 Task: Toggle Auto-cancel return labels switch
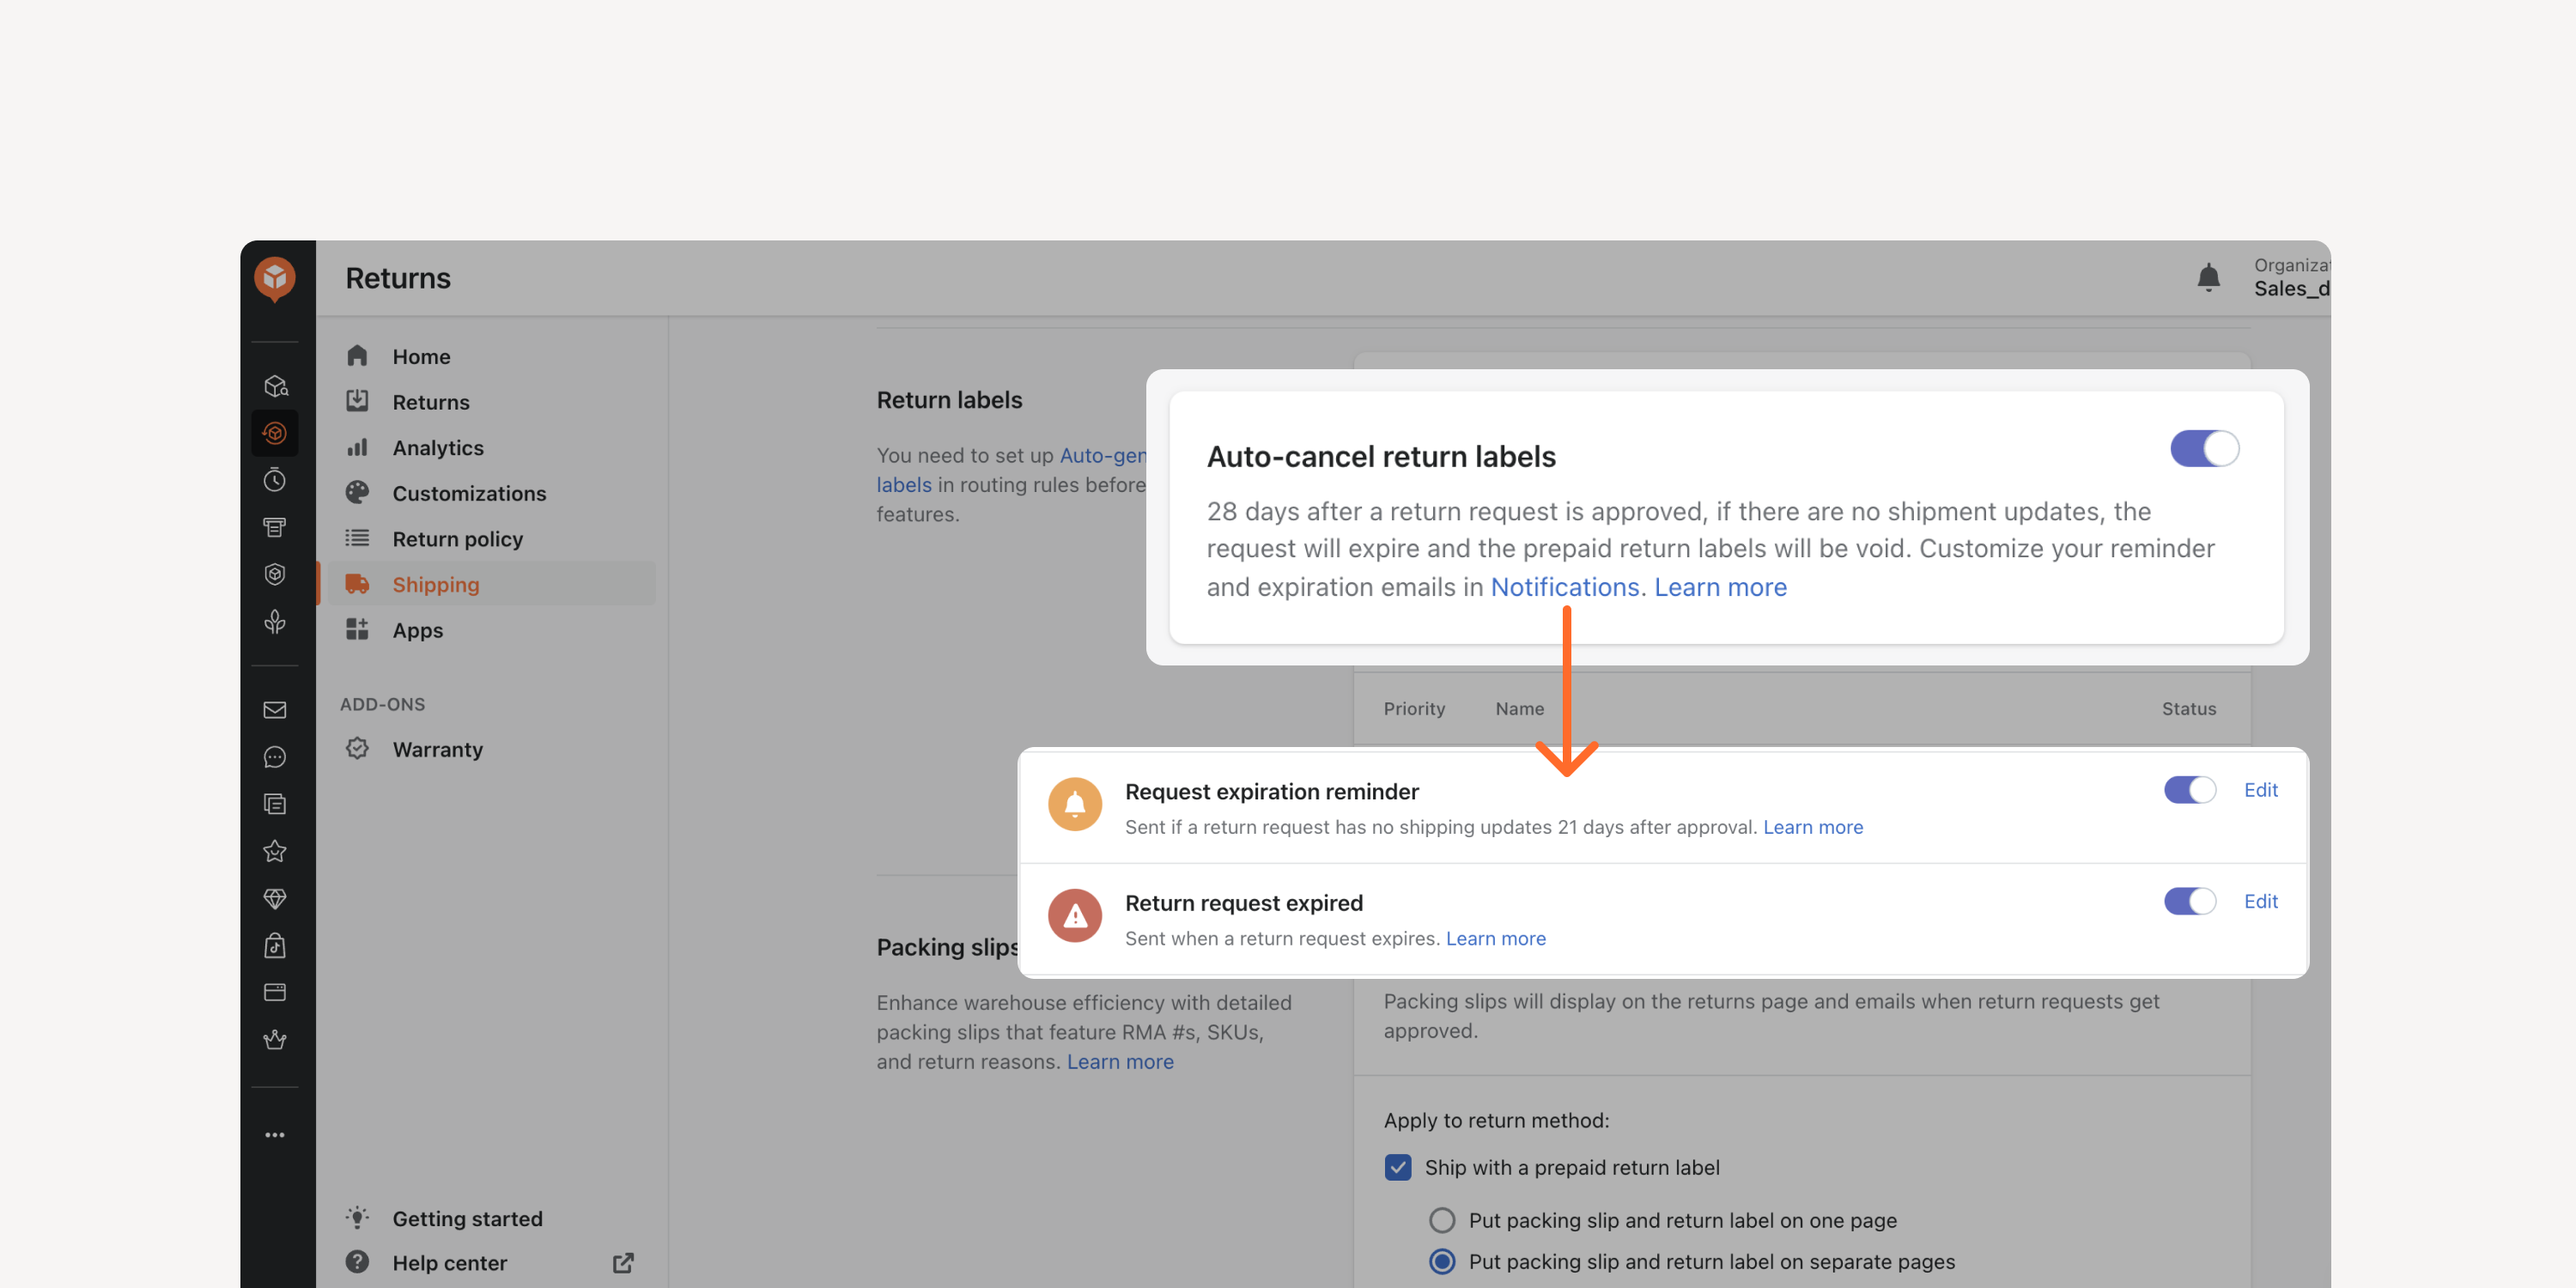click(2204, 448)
